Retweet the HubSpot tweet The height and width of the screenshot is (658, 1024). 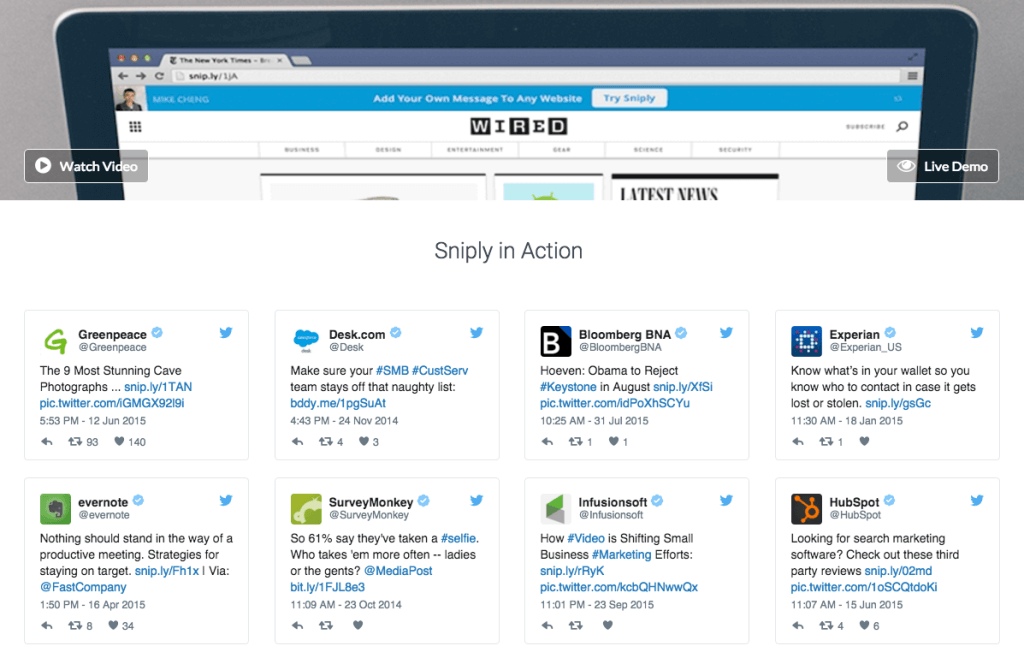coord(826,626)
